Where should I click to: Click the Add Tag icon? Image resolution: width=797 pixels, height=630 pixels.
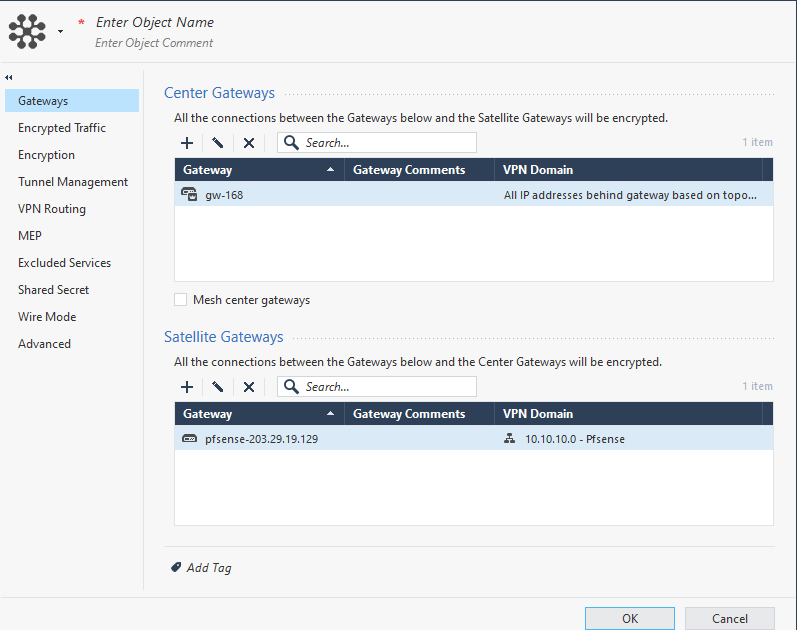(x=177, y=567)
